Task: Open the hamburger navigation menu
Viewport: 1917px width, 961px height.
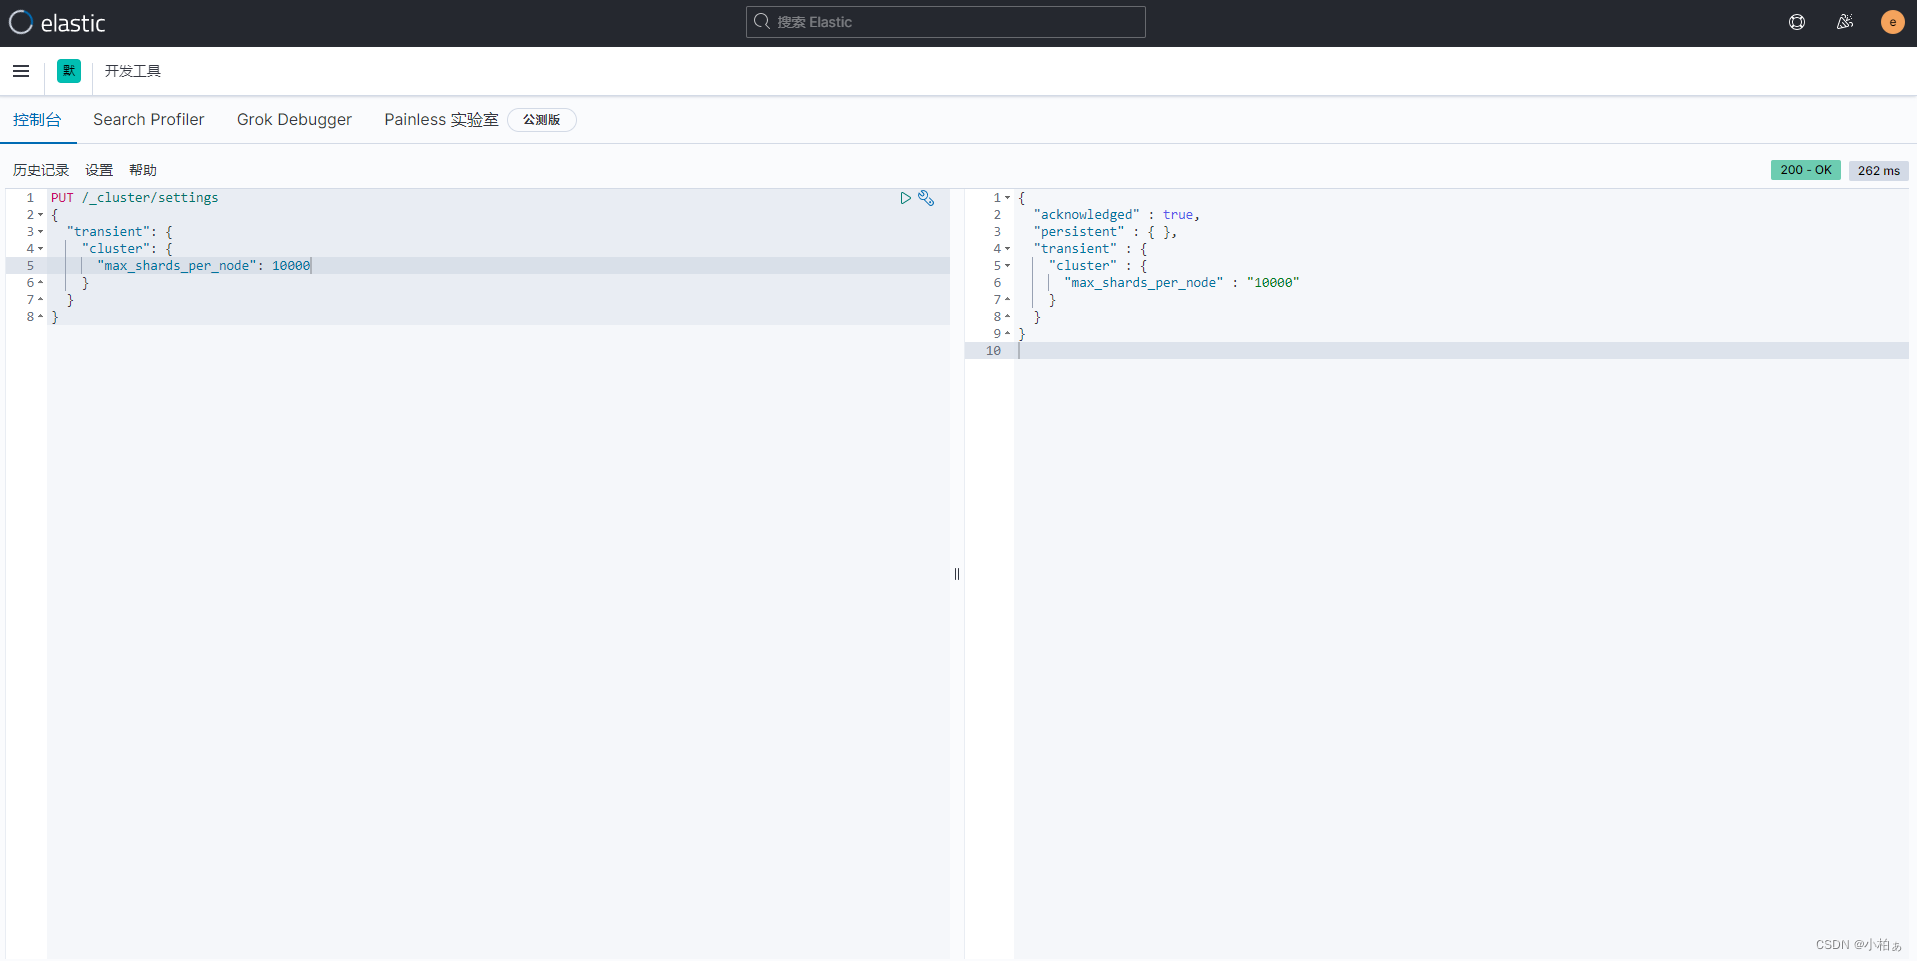Action: click(21, 71)
